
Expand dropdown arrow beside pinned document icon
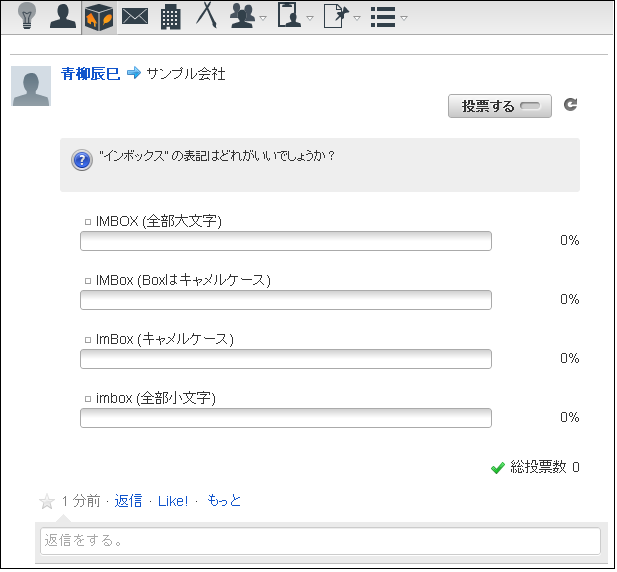pyautogui.click(x=357, y=18)
